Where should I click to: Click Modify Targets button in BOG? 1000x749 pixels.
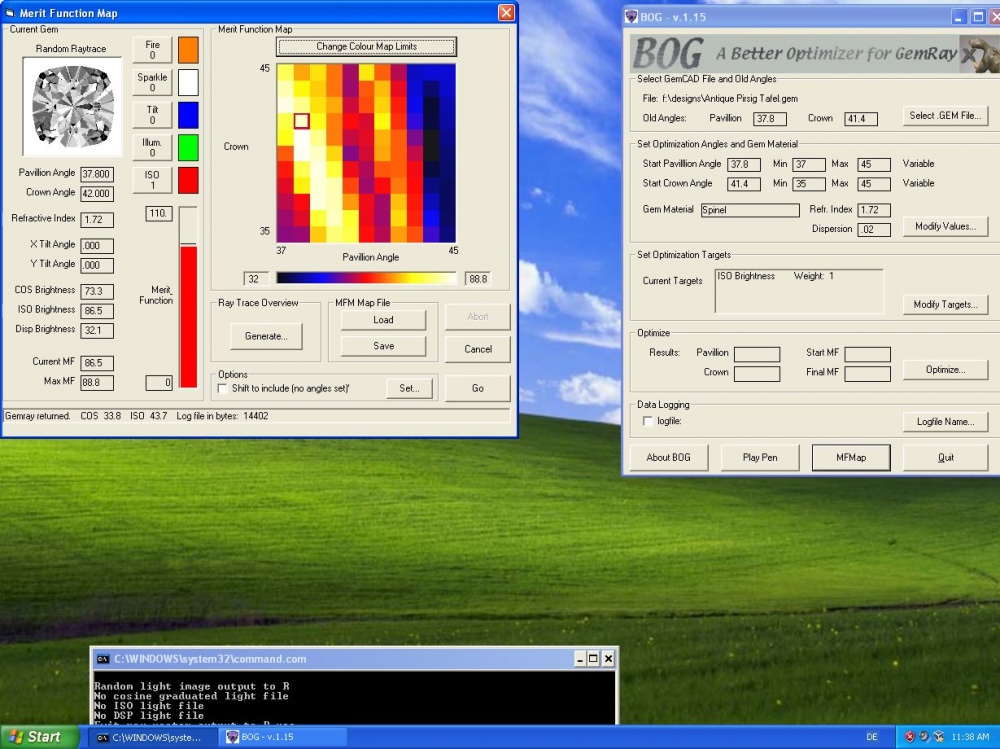(945, 304)
